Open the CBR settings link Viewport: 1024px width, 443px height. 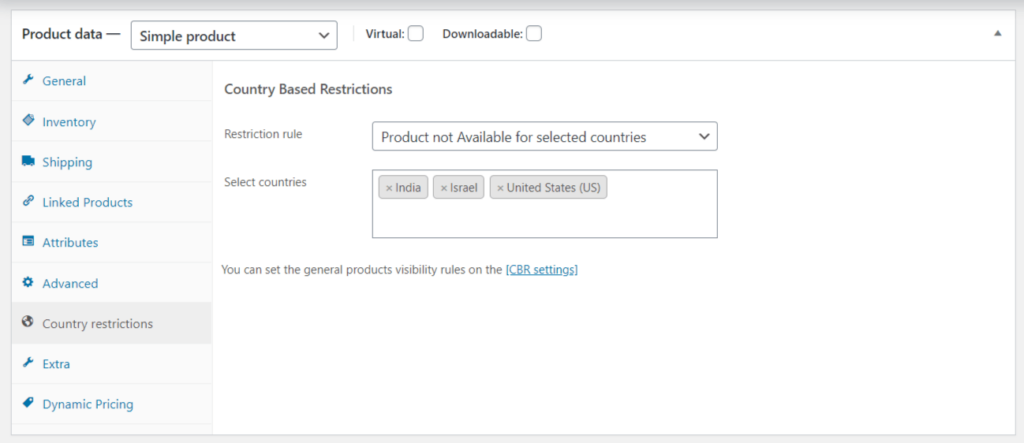tap(541, 269)
